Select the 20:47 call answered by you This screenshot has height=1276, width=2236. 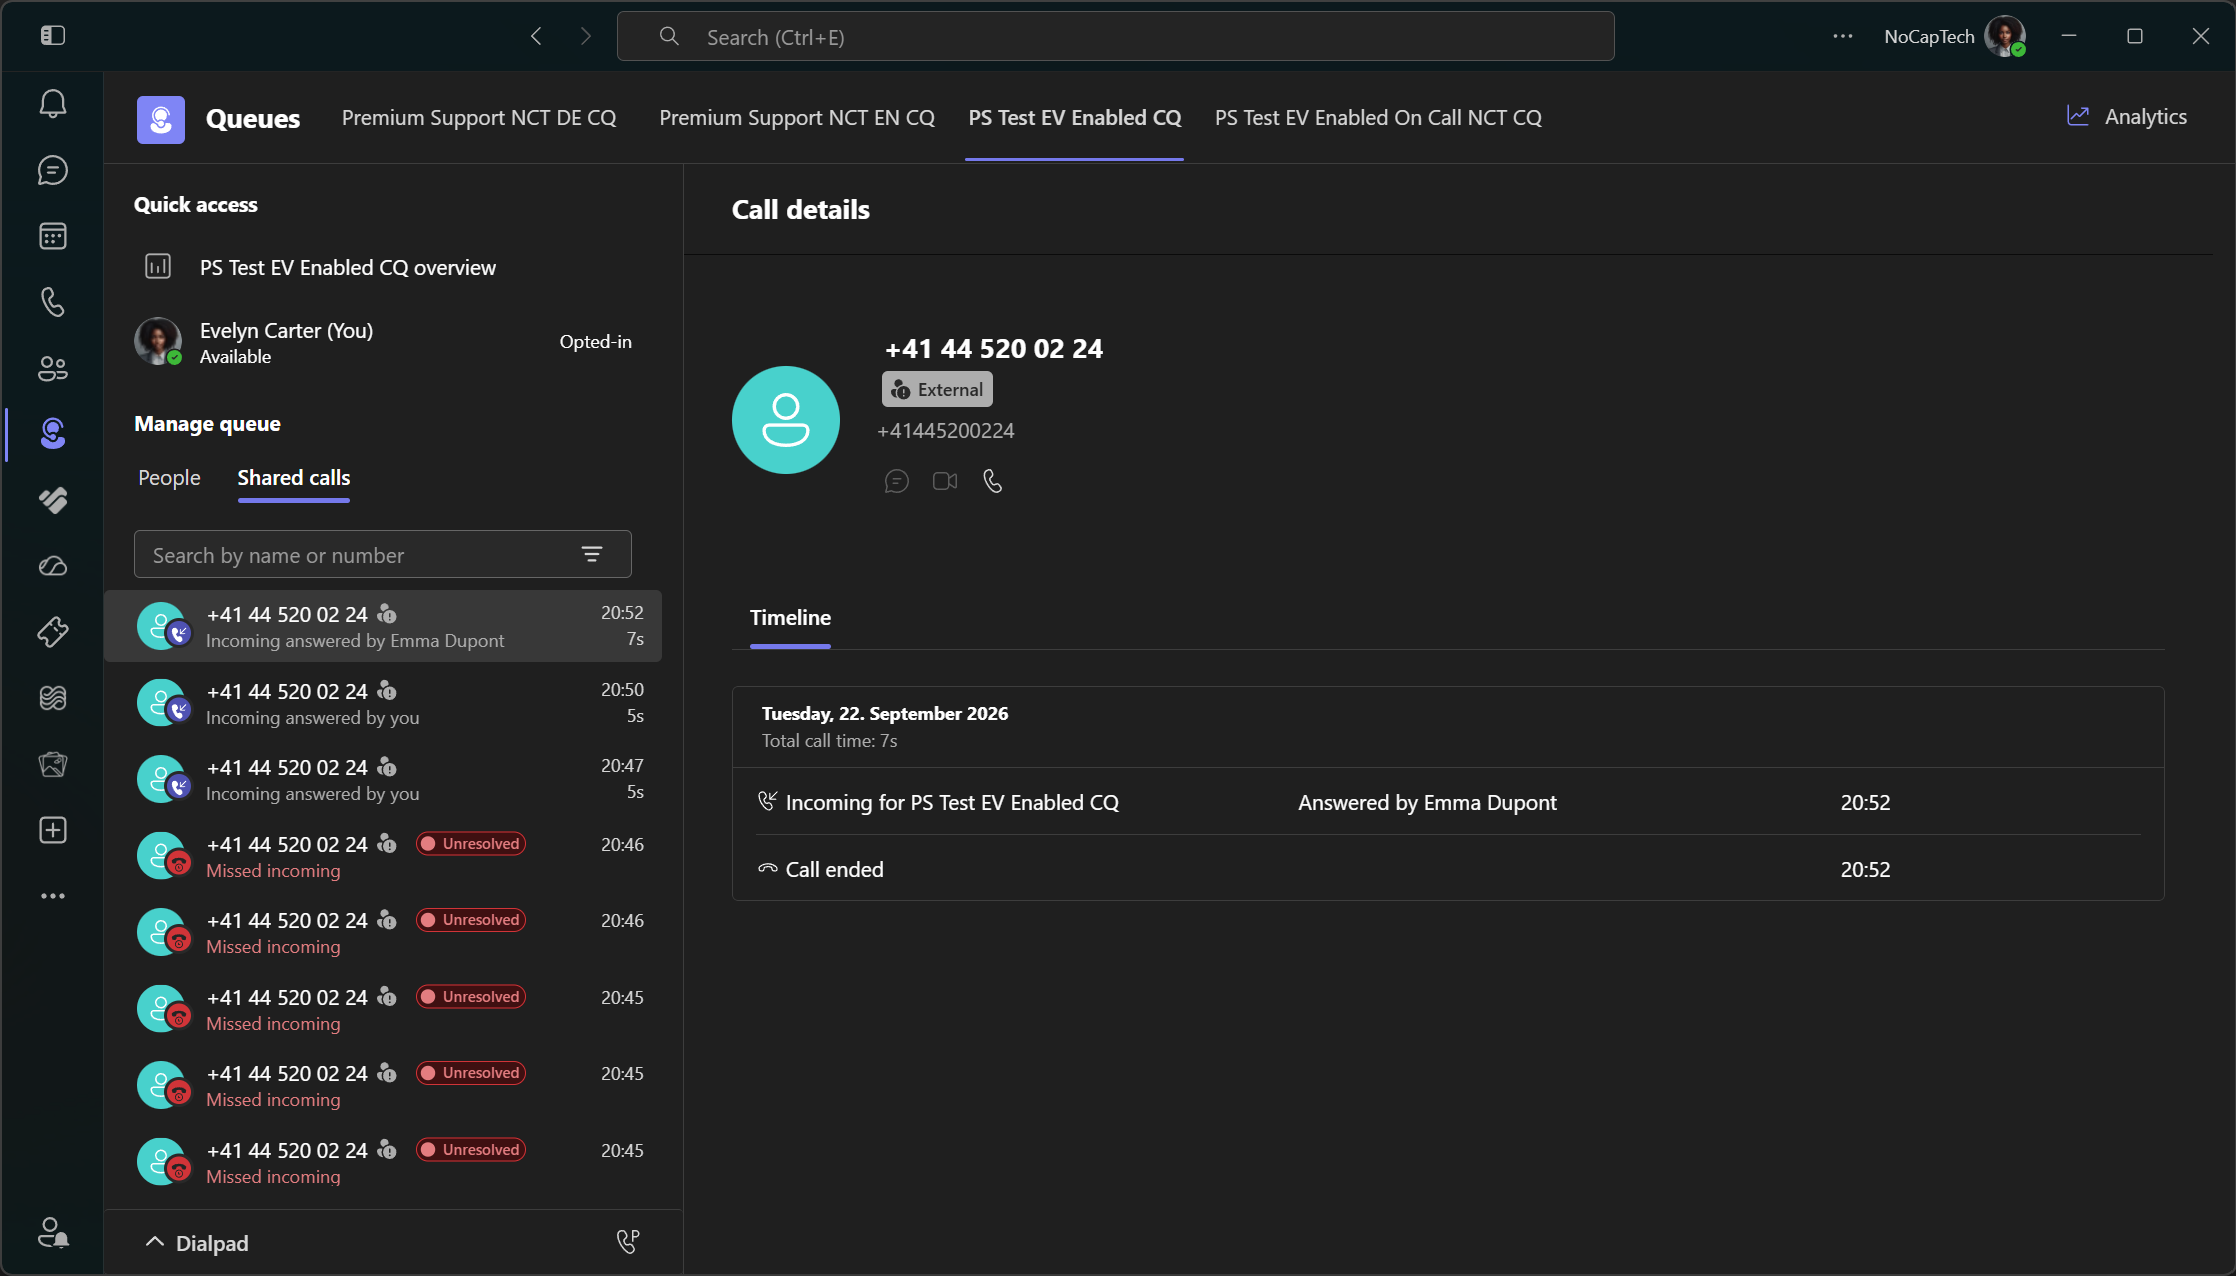(383, 779)
